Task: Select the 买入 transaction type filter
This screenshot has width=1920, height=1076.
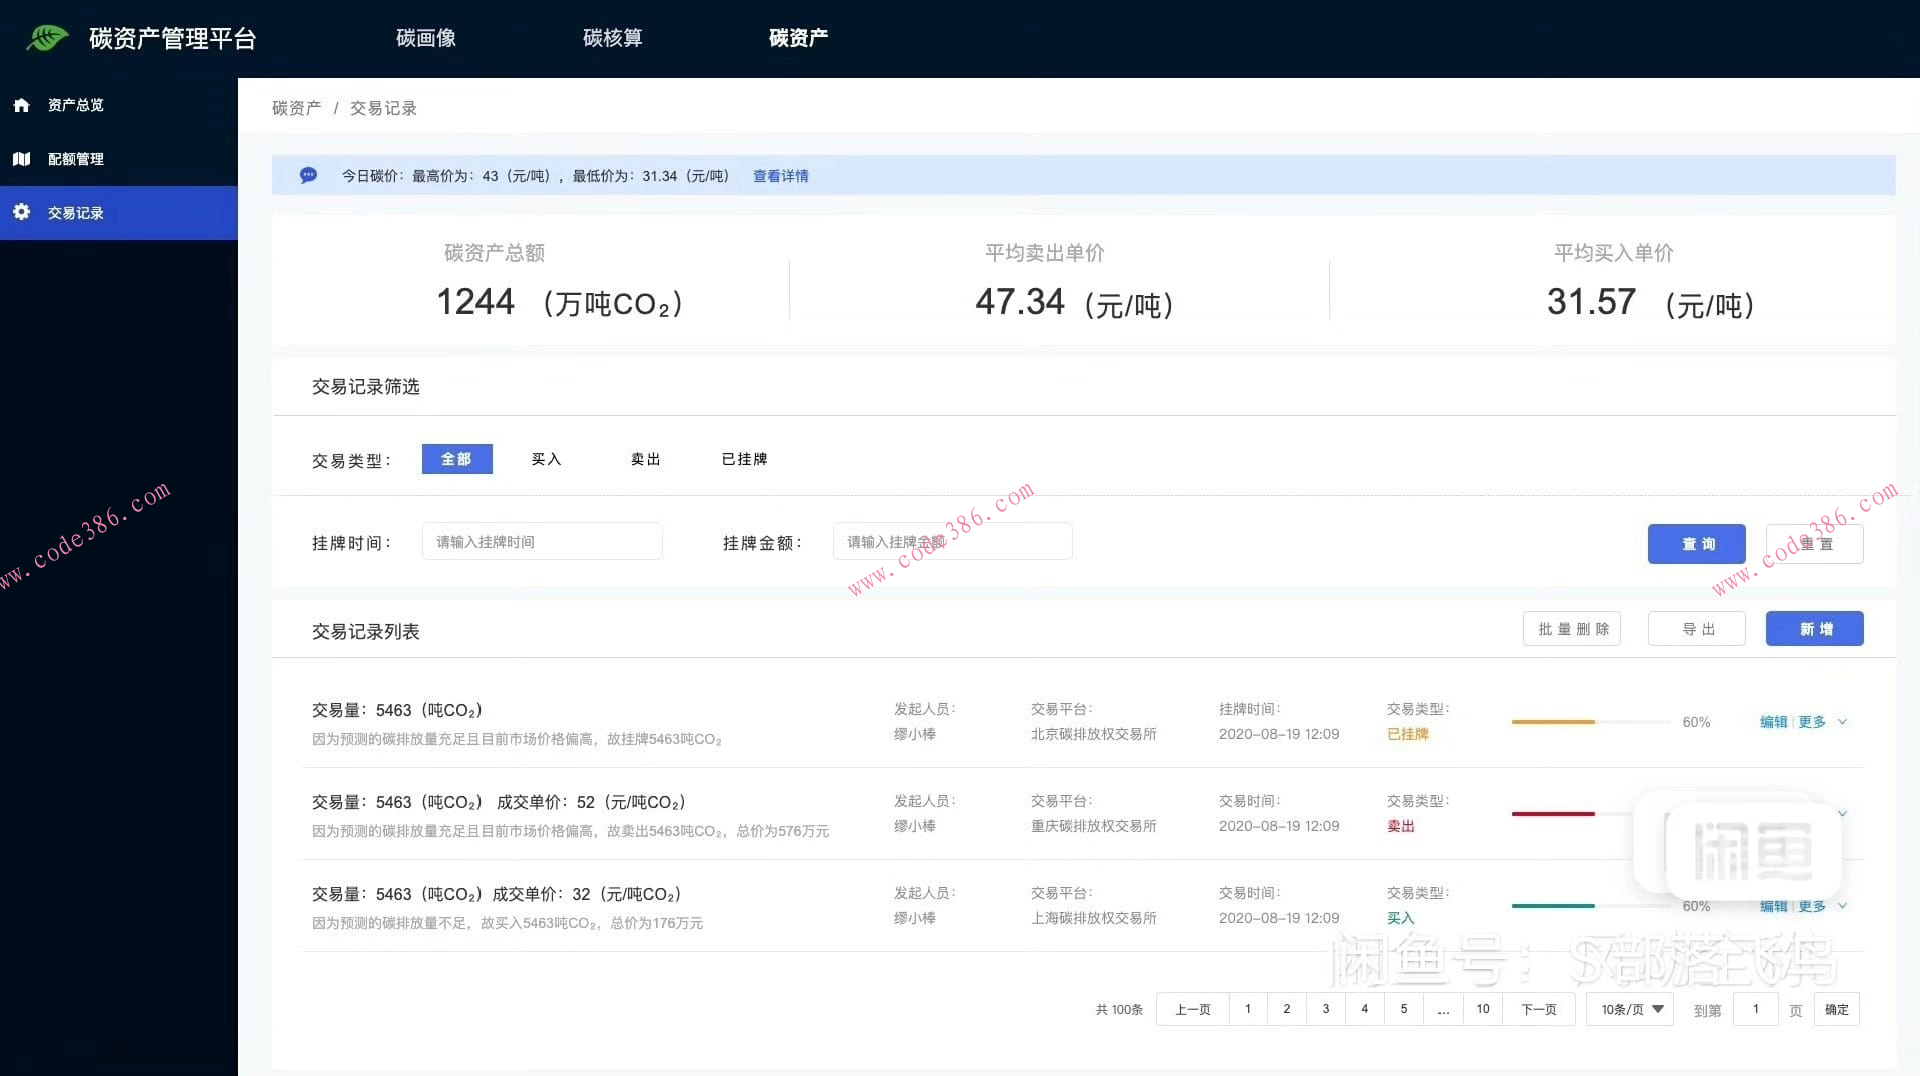Action: coord(546,459)
